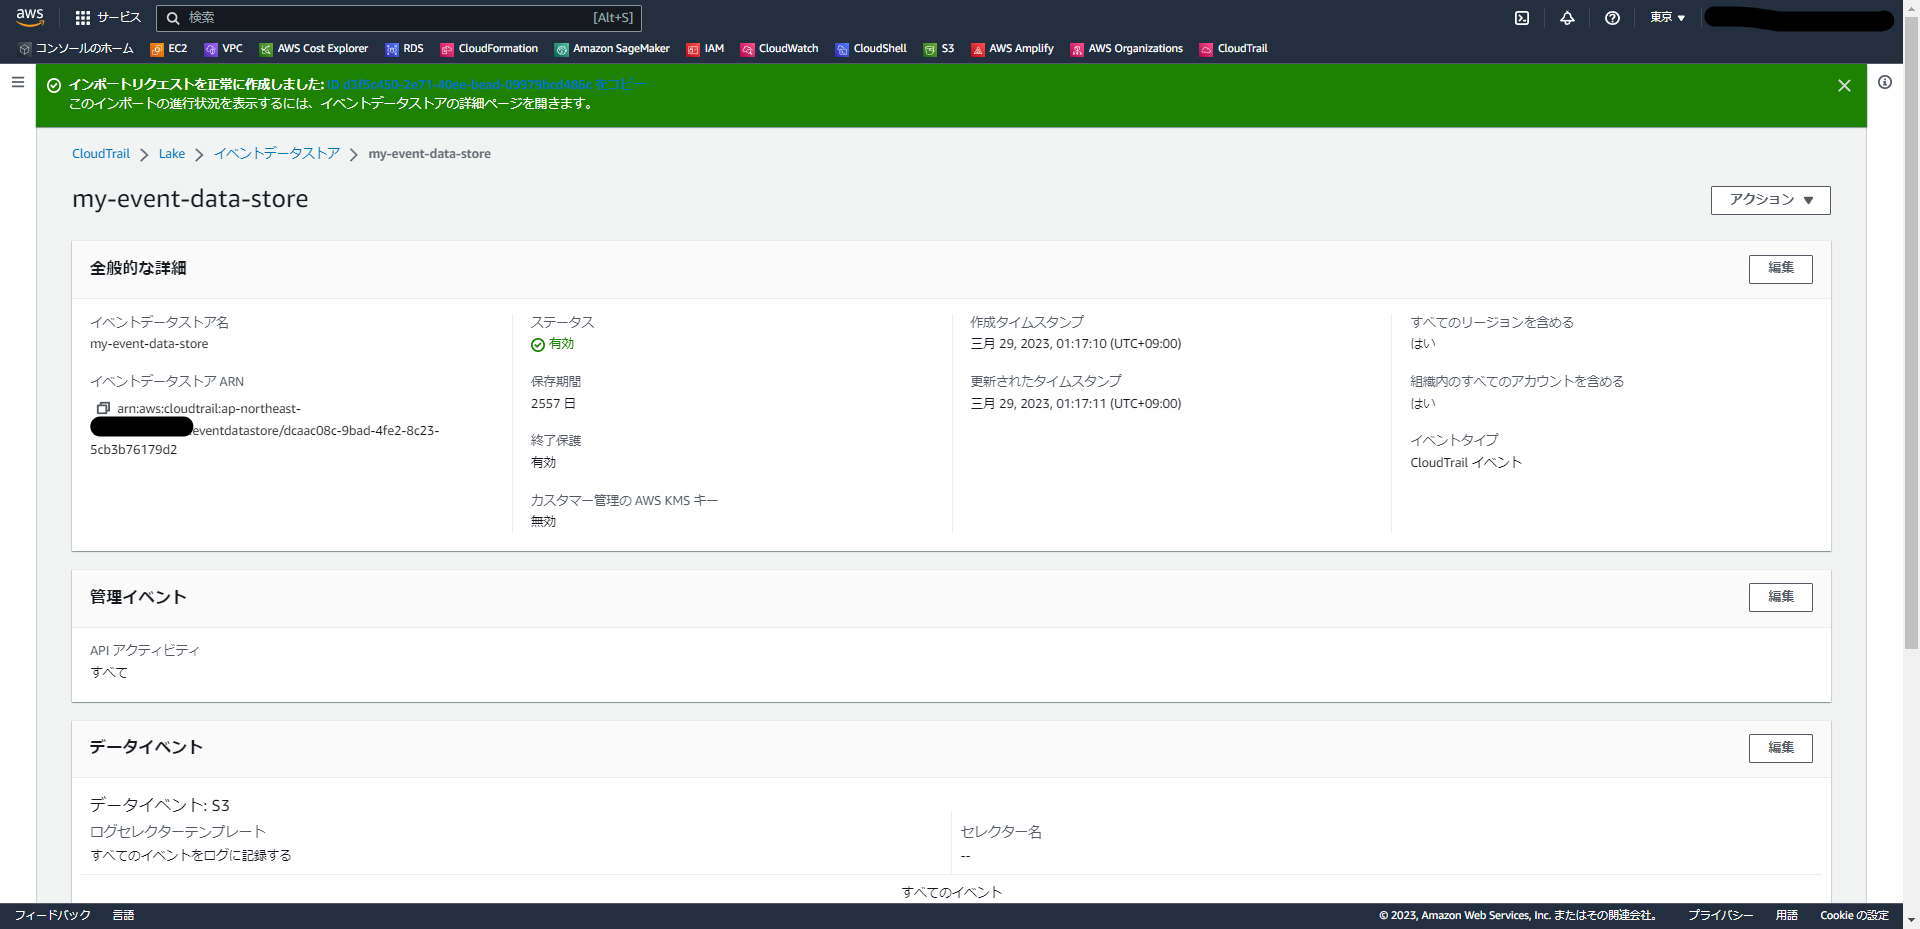The width and height of the screenshot is (1920, 929).
Task: Click the AWS logo home icon
Action: (x=30, y=17)
